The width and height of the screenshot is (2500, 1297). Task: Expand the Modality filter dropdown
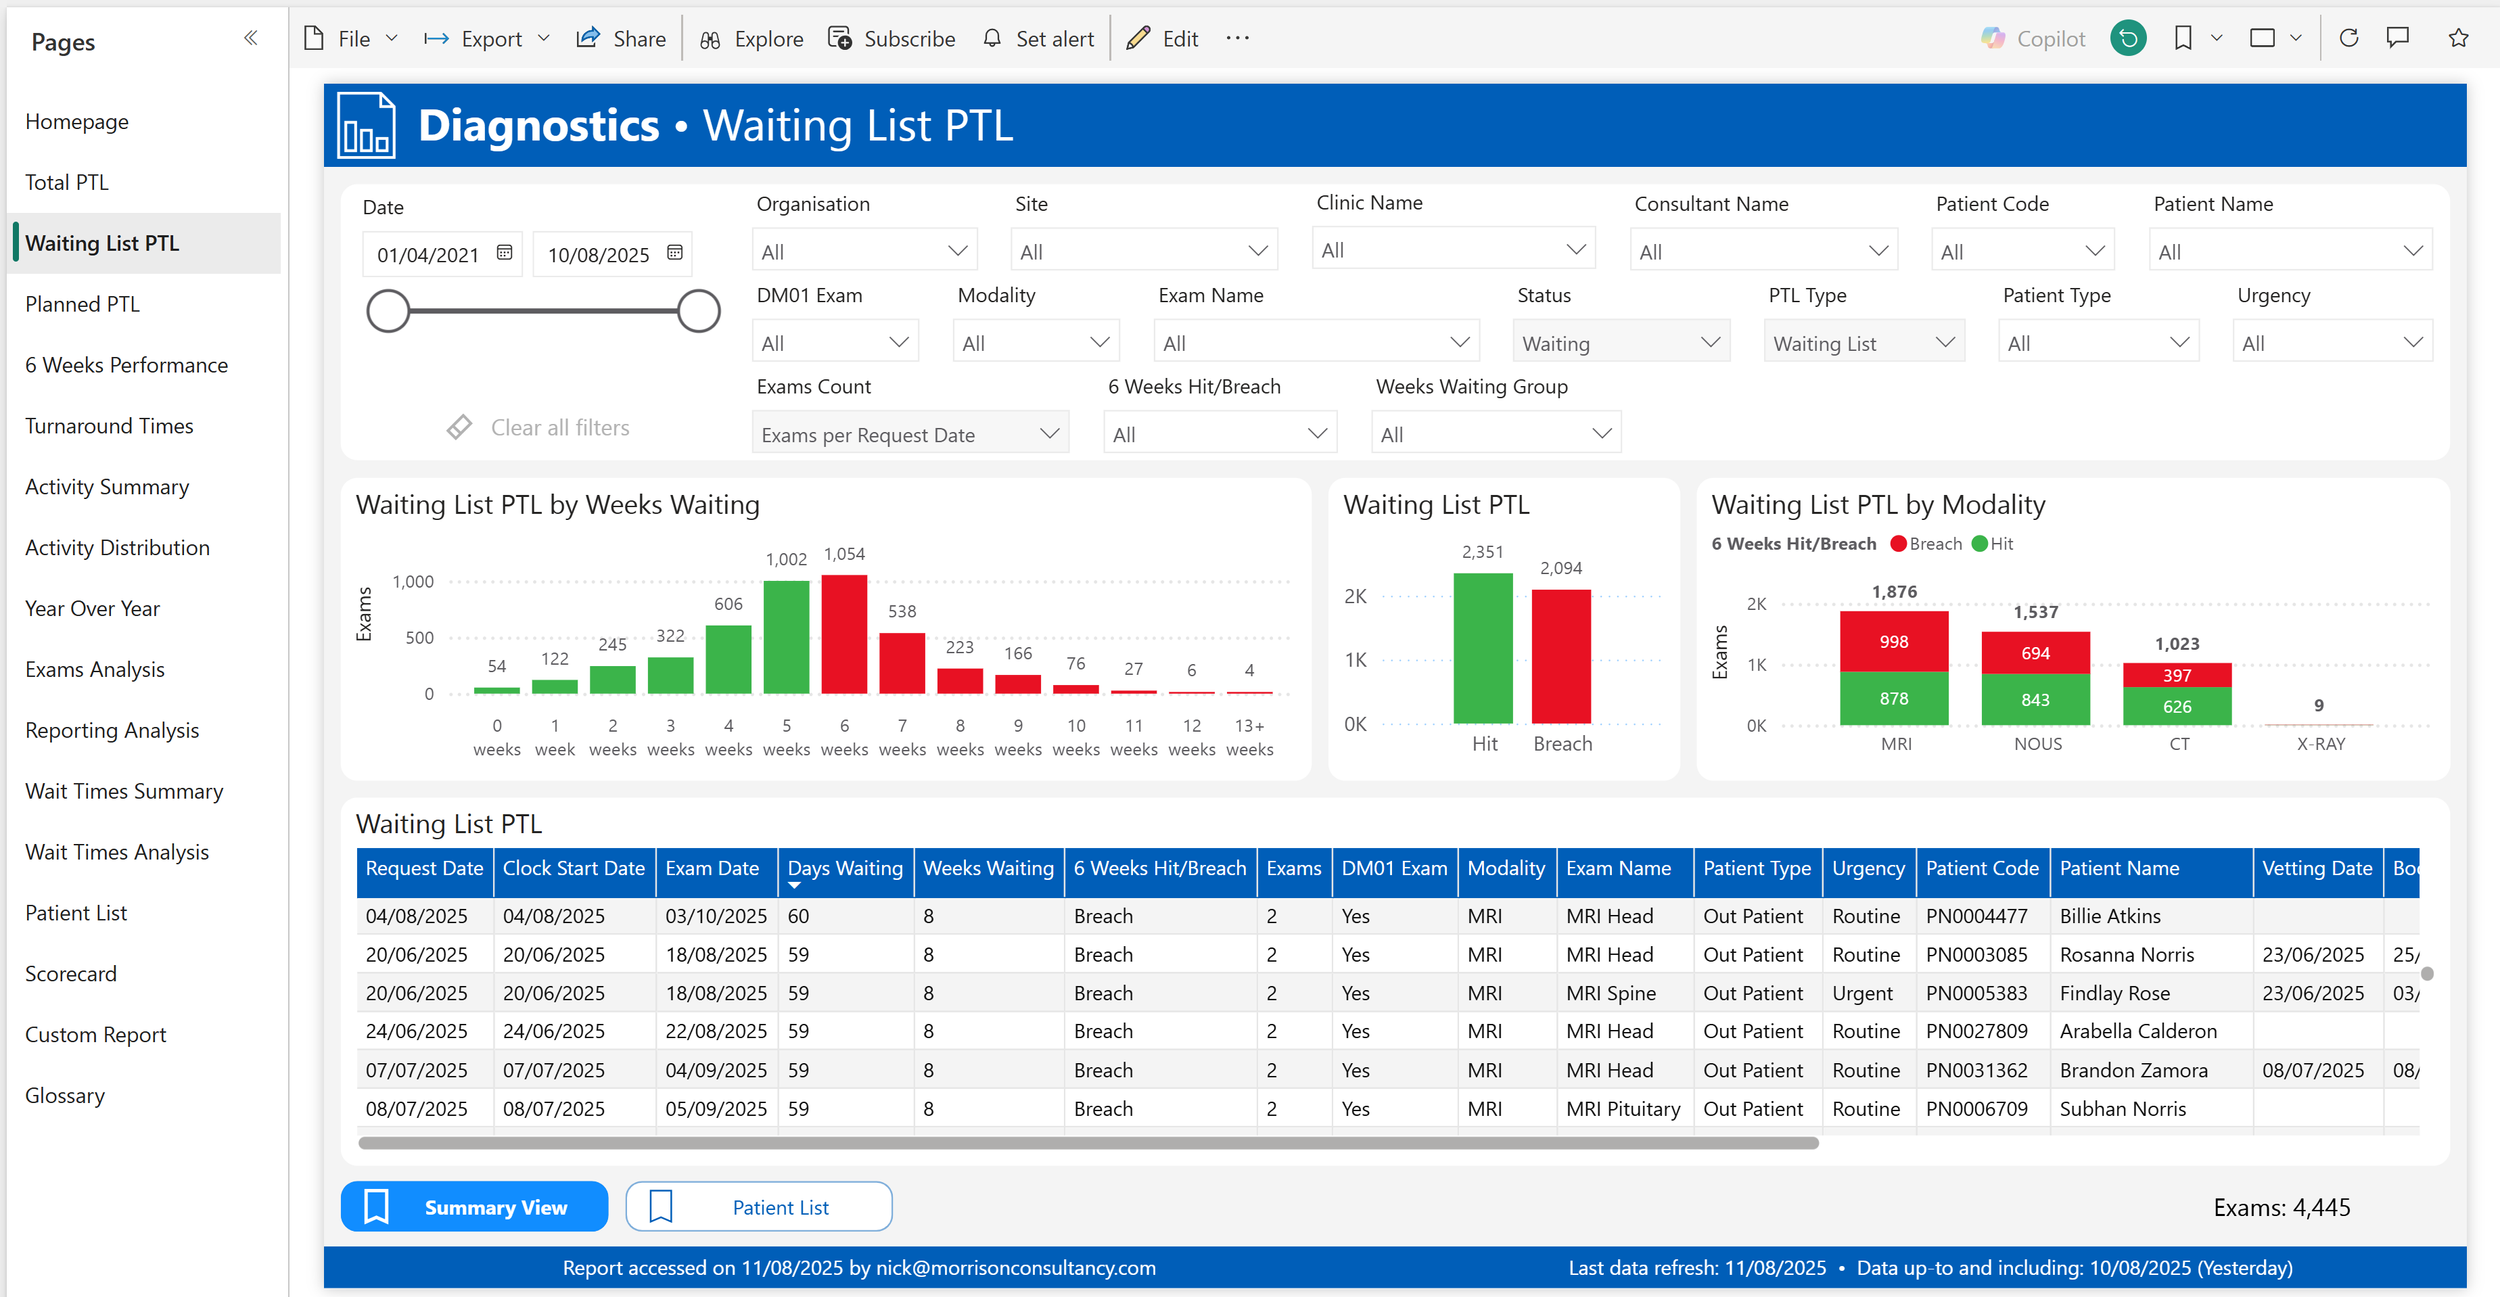(1036, 343)
